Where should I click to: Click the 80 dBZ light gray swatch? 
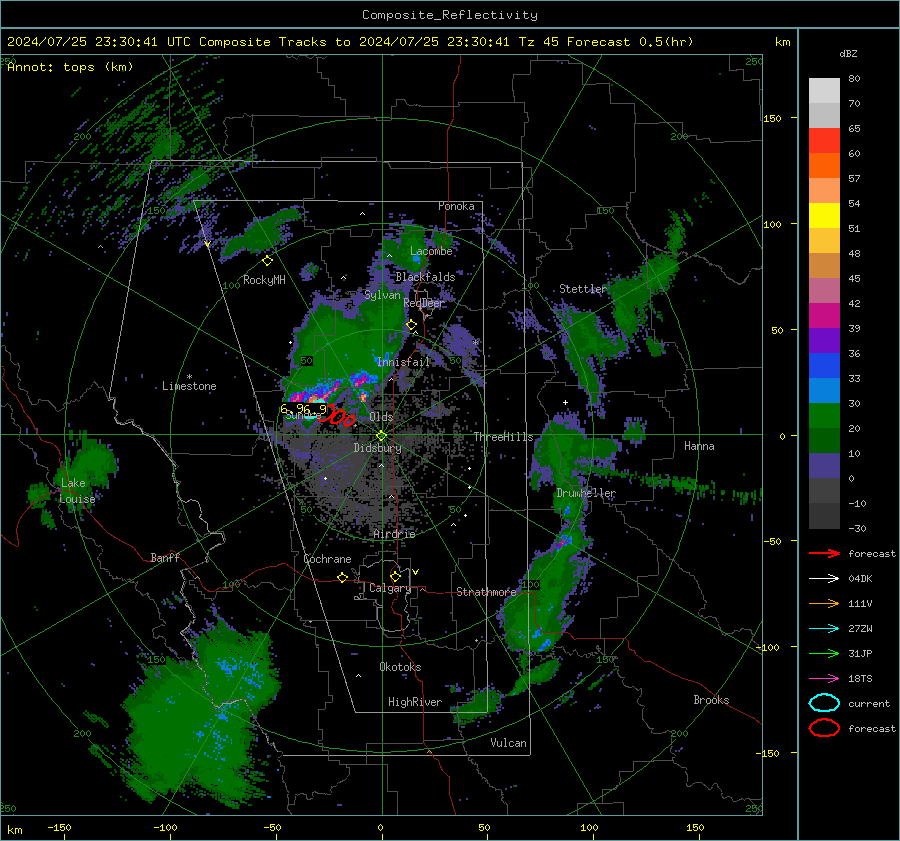pos(824,90)
